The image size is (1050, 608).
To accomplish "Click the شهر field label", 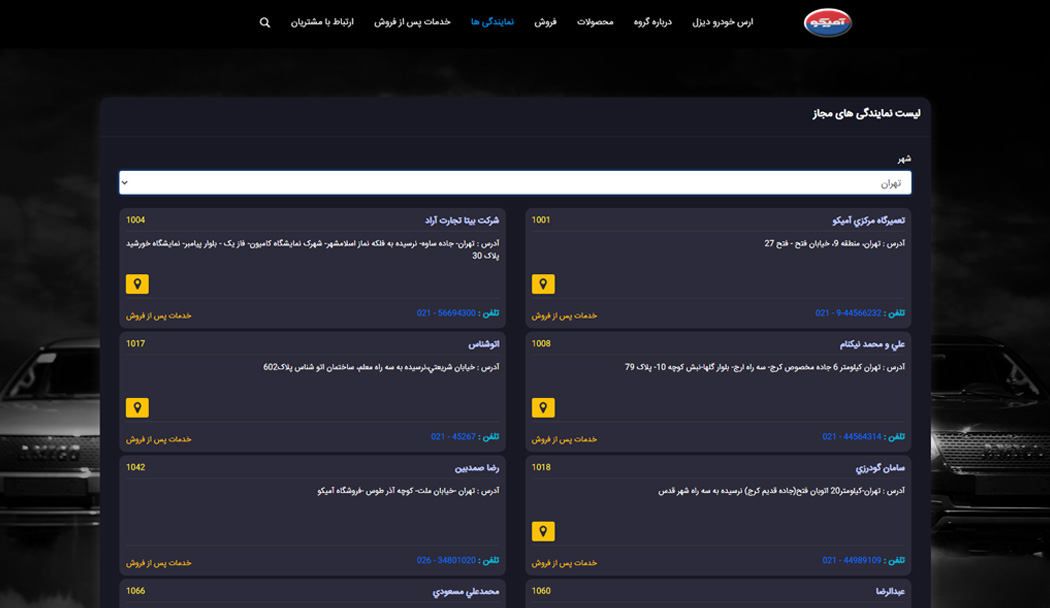I will pyautogui.click(x=904, y=159).
